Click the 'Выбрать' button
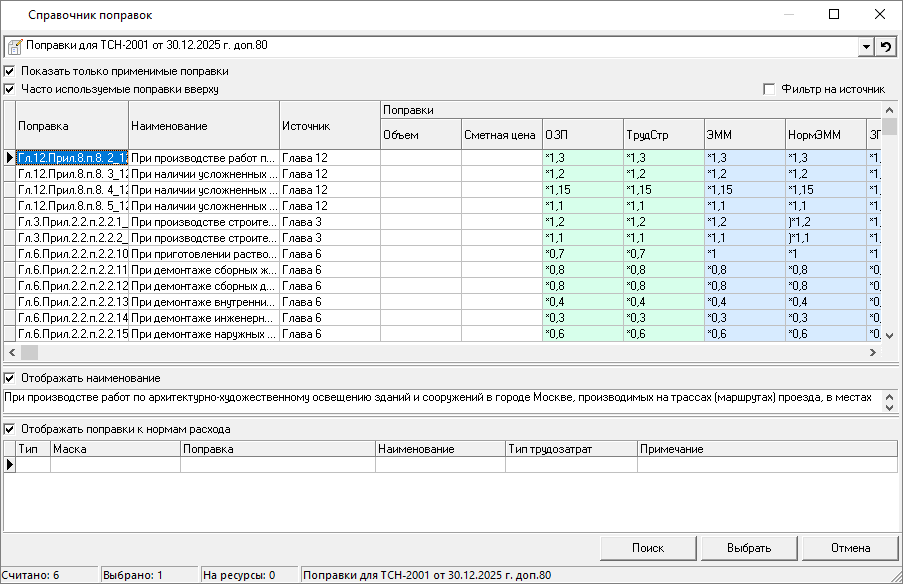 tap(749, 548)
